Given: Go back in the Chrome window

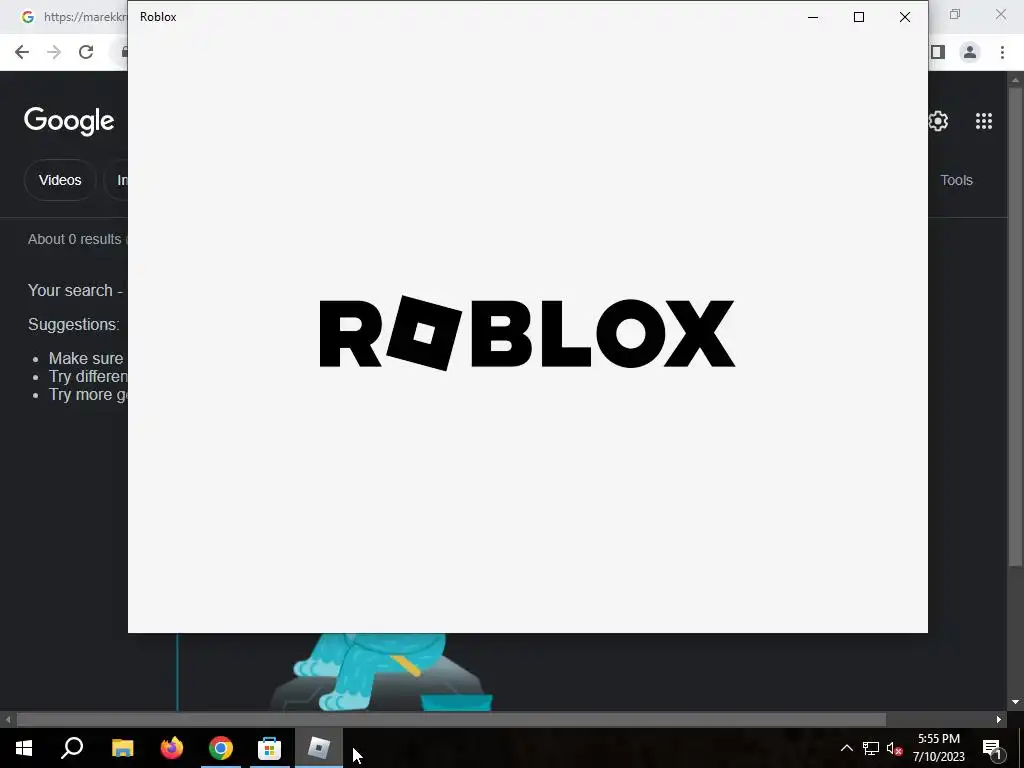Looking at the screenshot, I should point(22,52).
